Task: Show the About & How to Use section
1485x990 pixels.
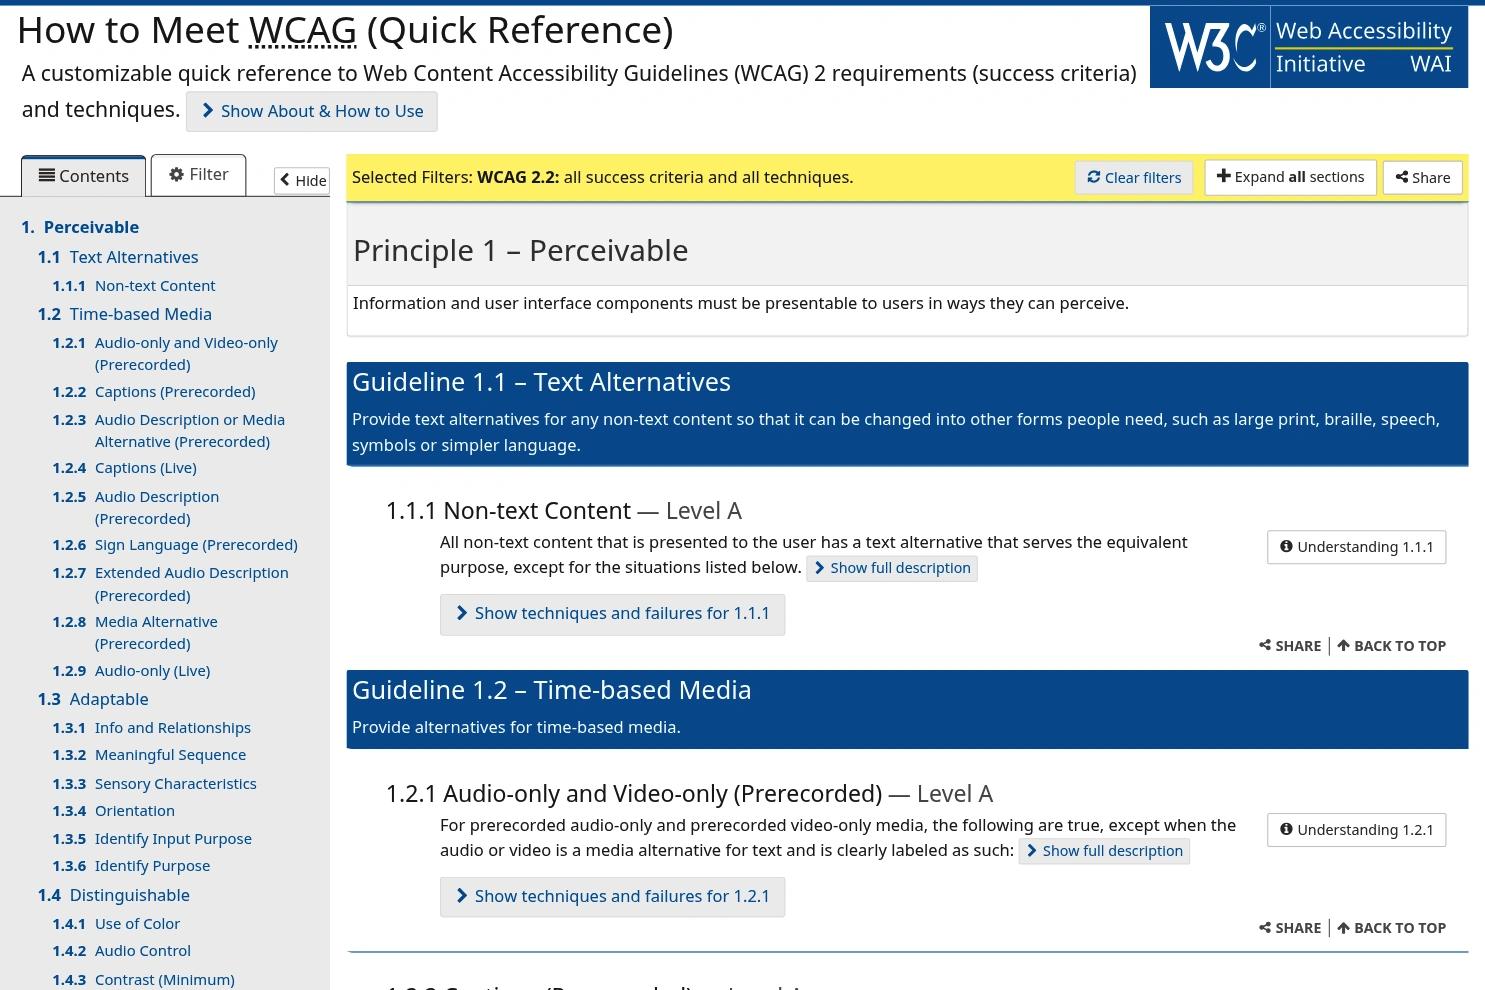Action: coord(311,111)
